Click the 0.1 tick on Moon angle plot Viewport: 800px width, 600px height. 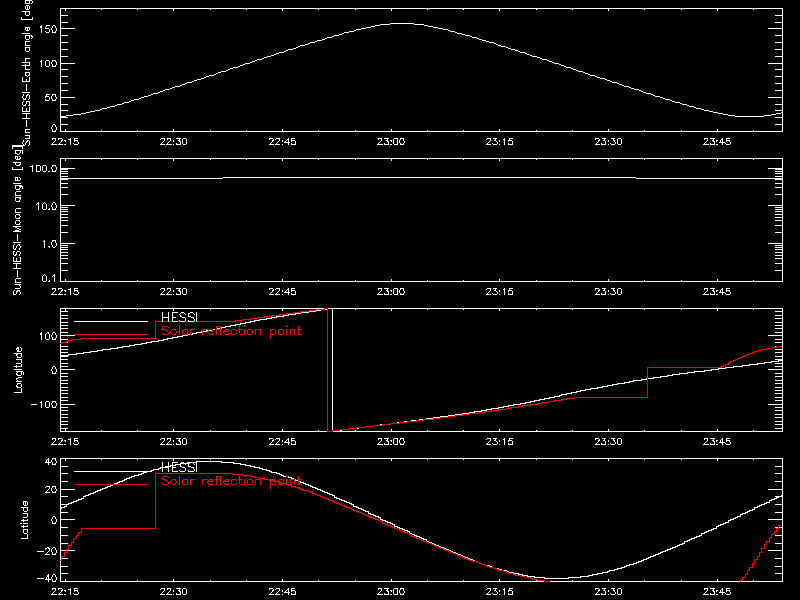click(x=49, y=279)
